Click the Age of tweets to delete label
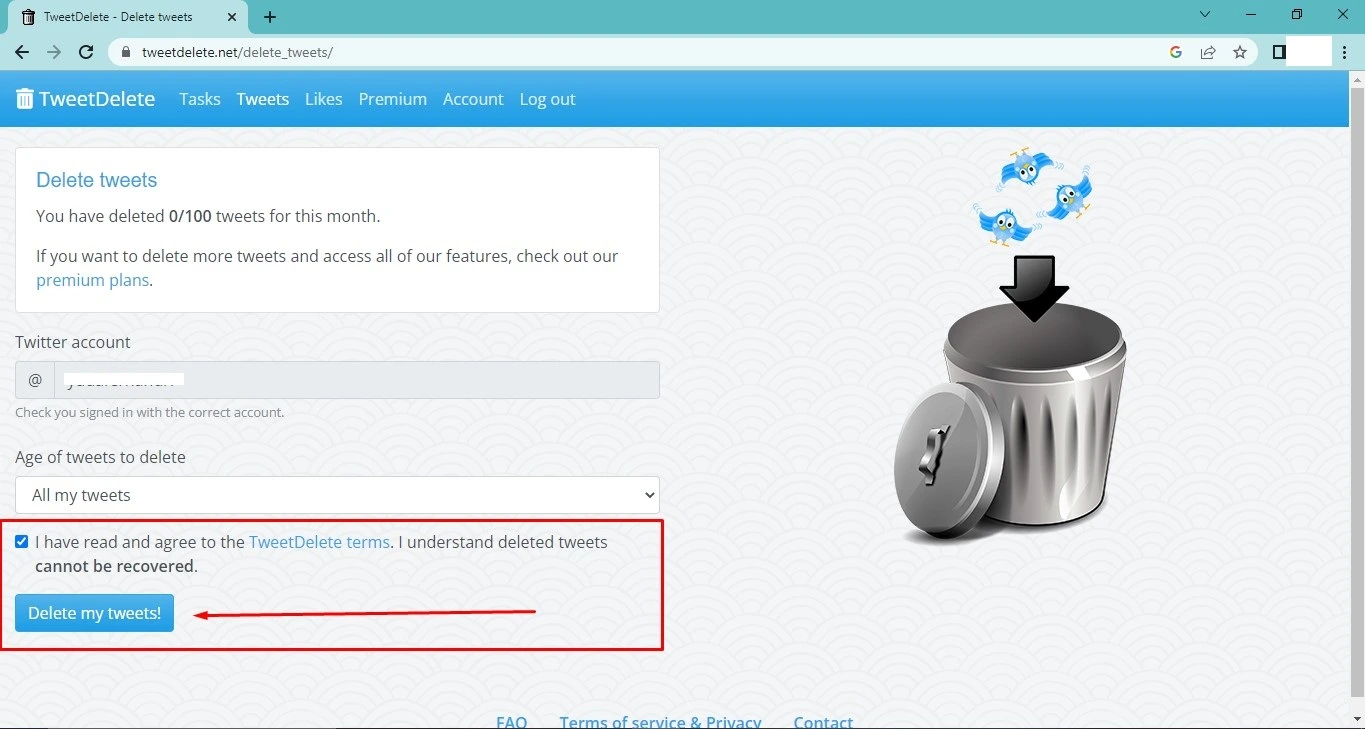 tap(100, 457)
